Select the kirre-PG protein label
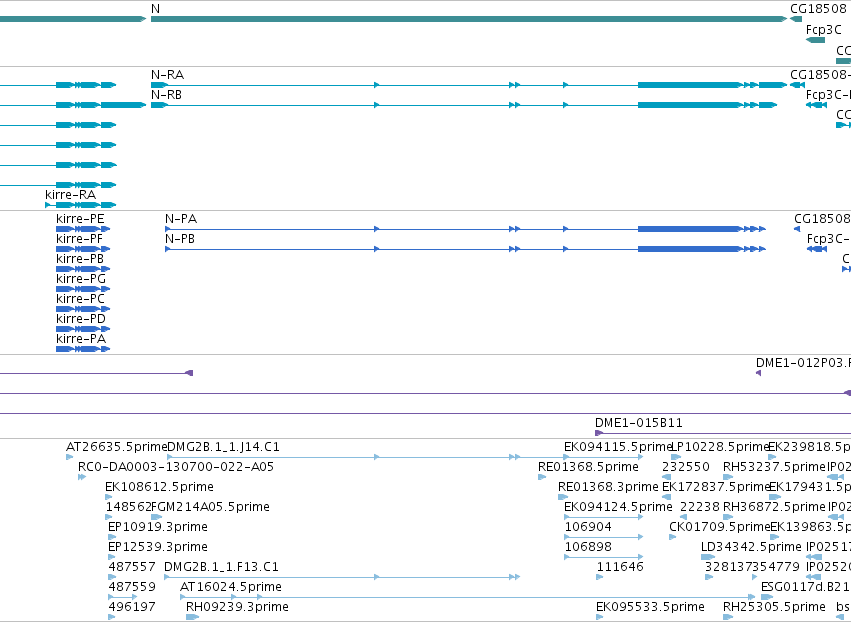851x622 pixels. pyautogui.click(x=81, y=279)
